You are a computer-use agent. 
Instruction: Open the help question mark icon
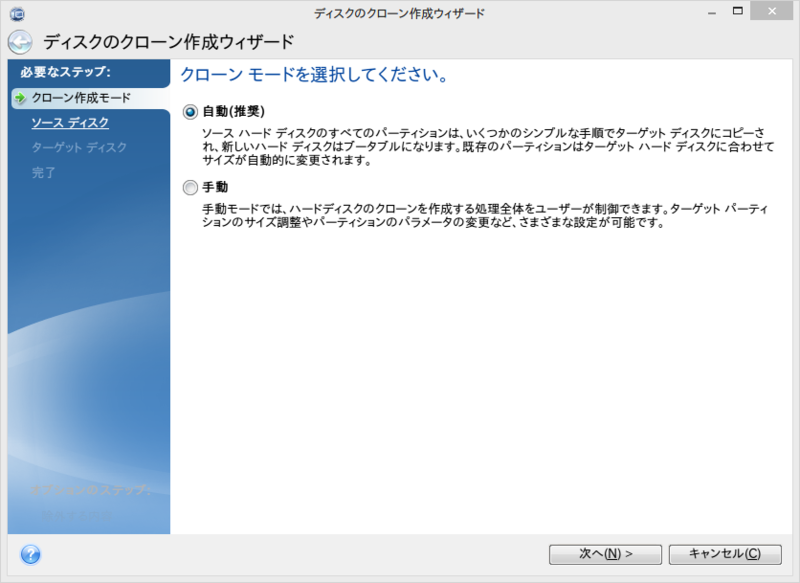coord(31,554)
